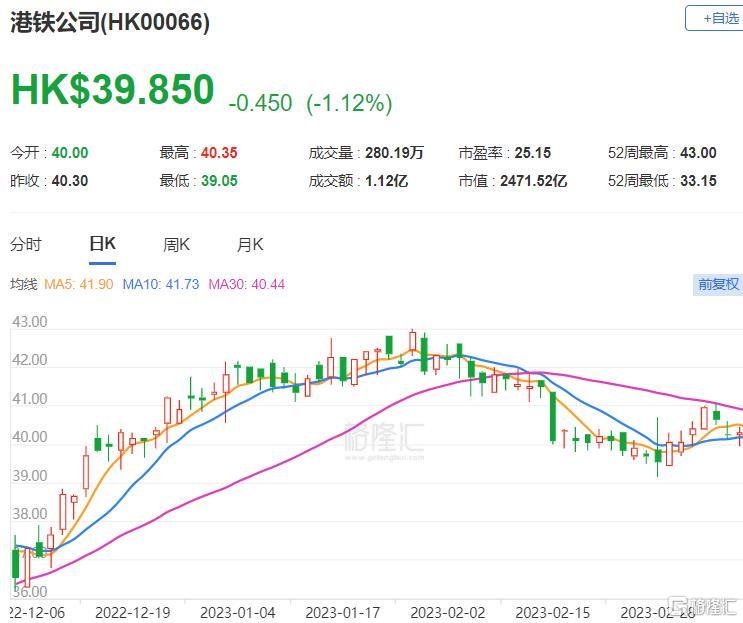Click the 42.00 y-axis price label

tap(30, 360)
